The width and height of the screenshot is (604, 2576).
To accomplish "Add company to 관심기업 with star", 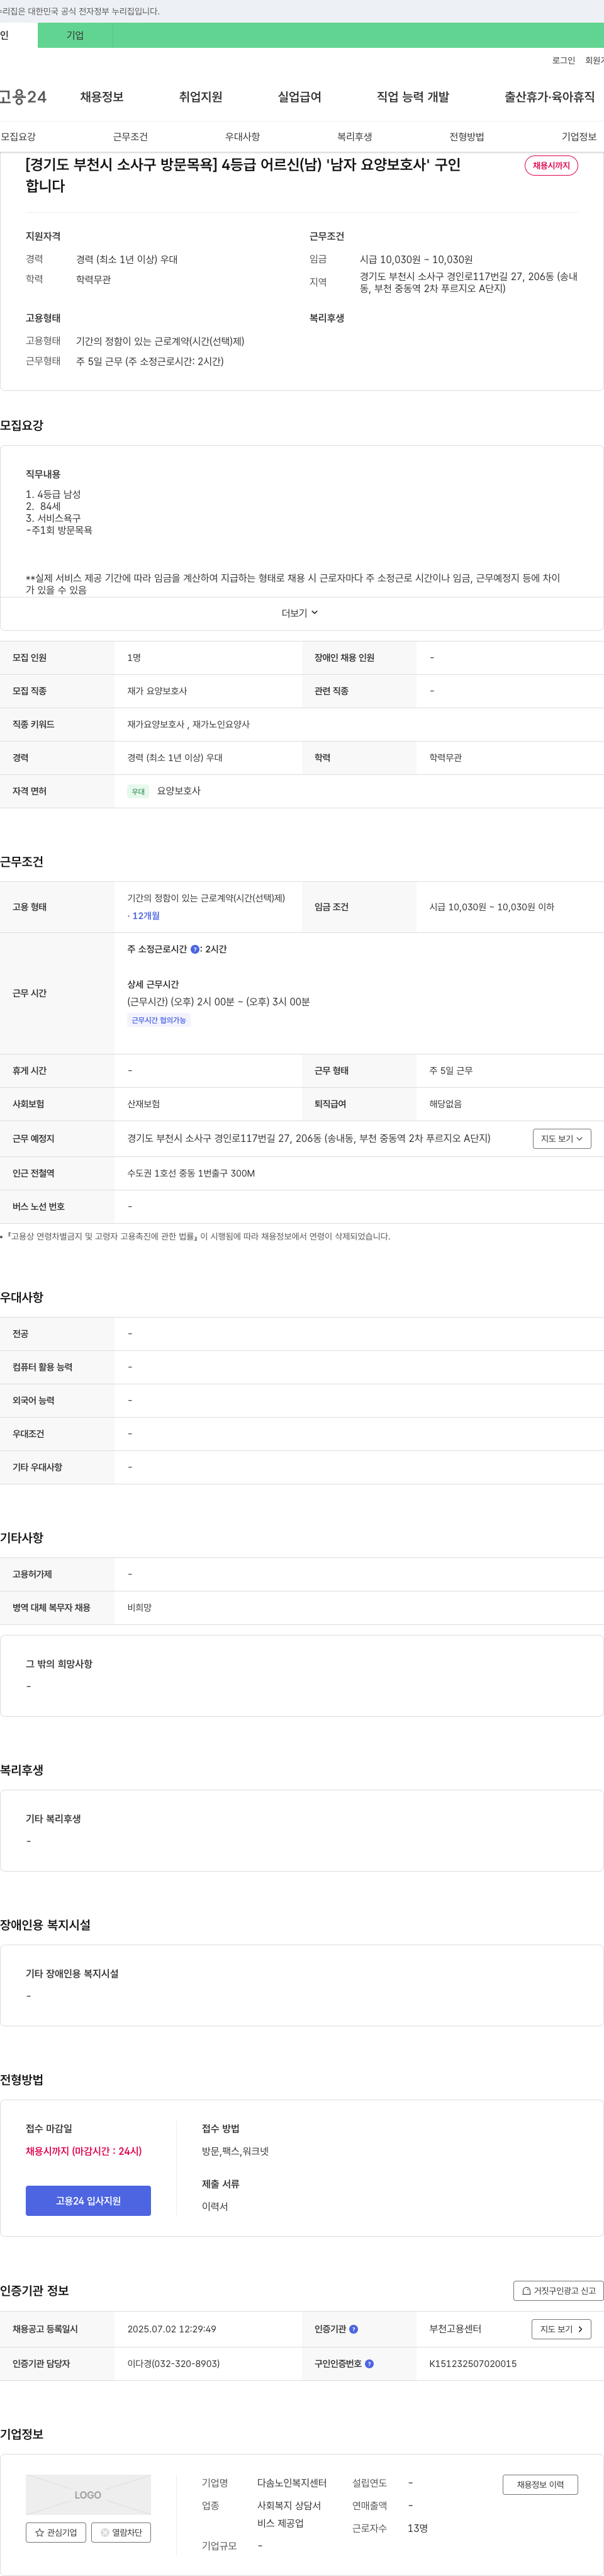I will pos(56,2533).
